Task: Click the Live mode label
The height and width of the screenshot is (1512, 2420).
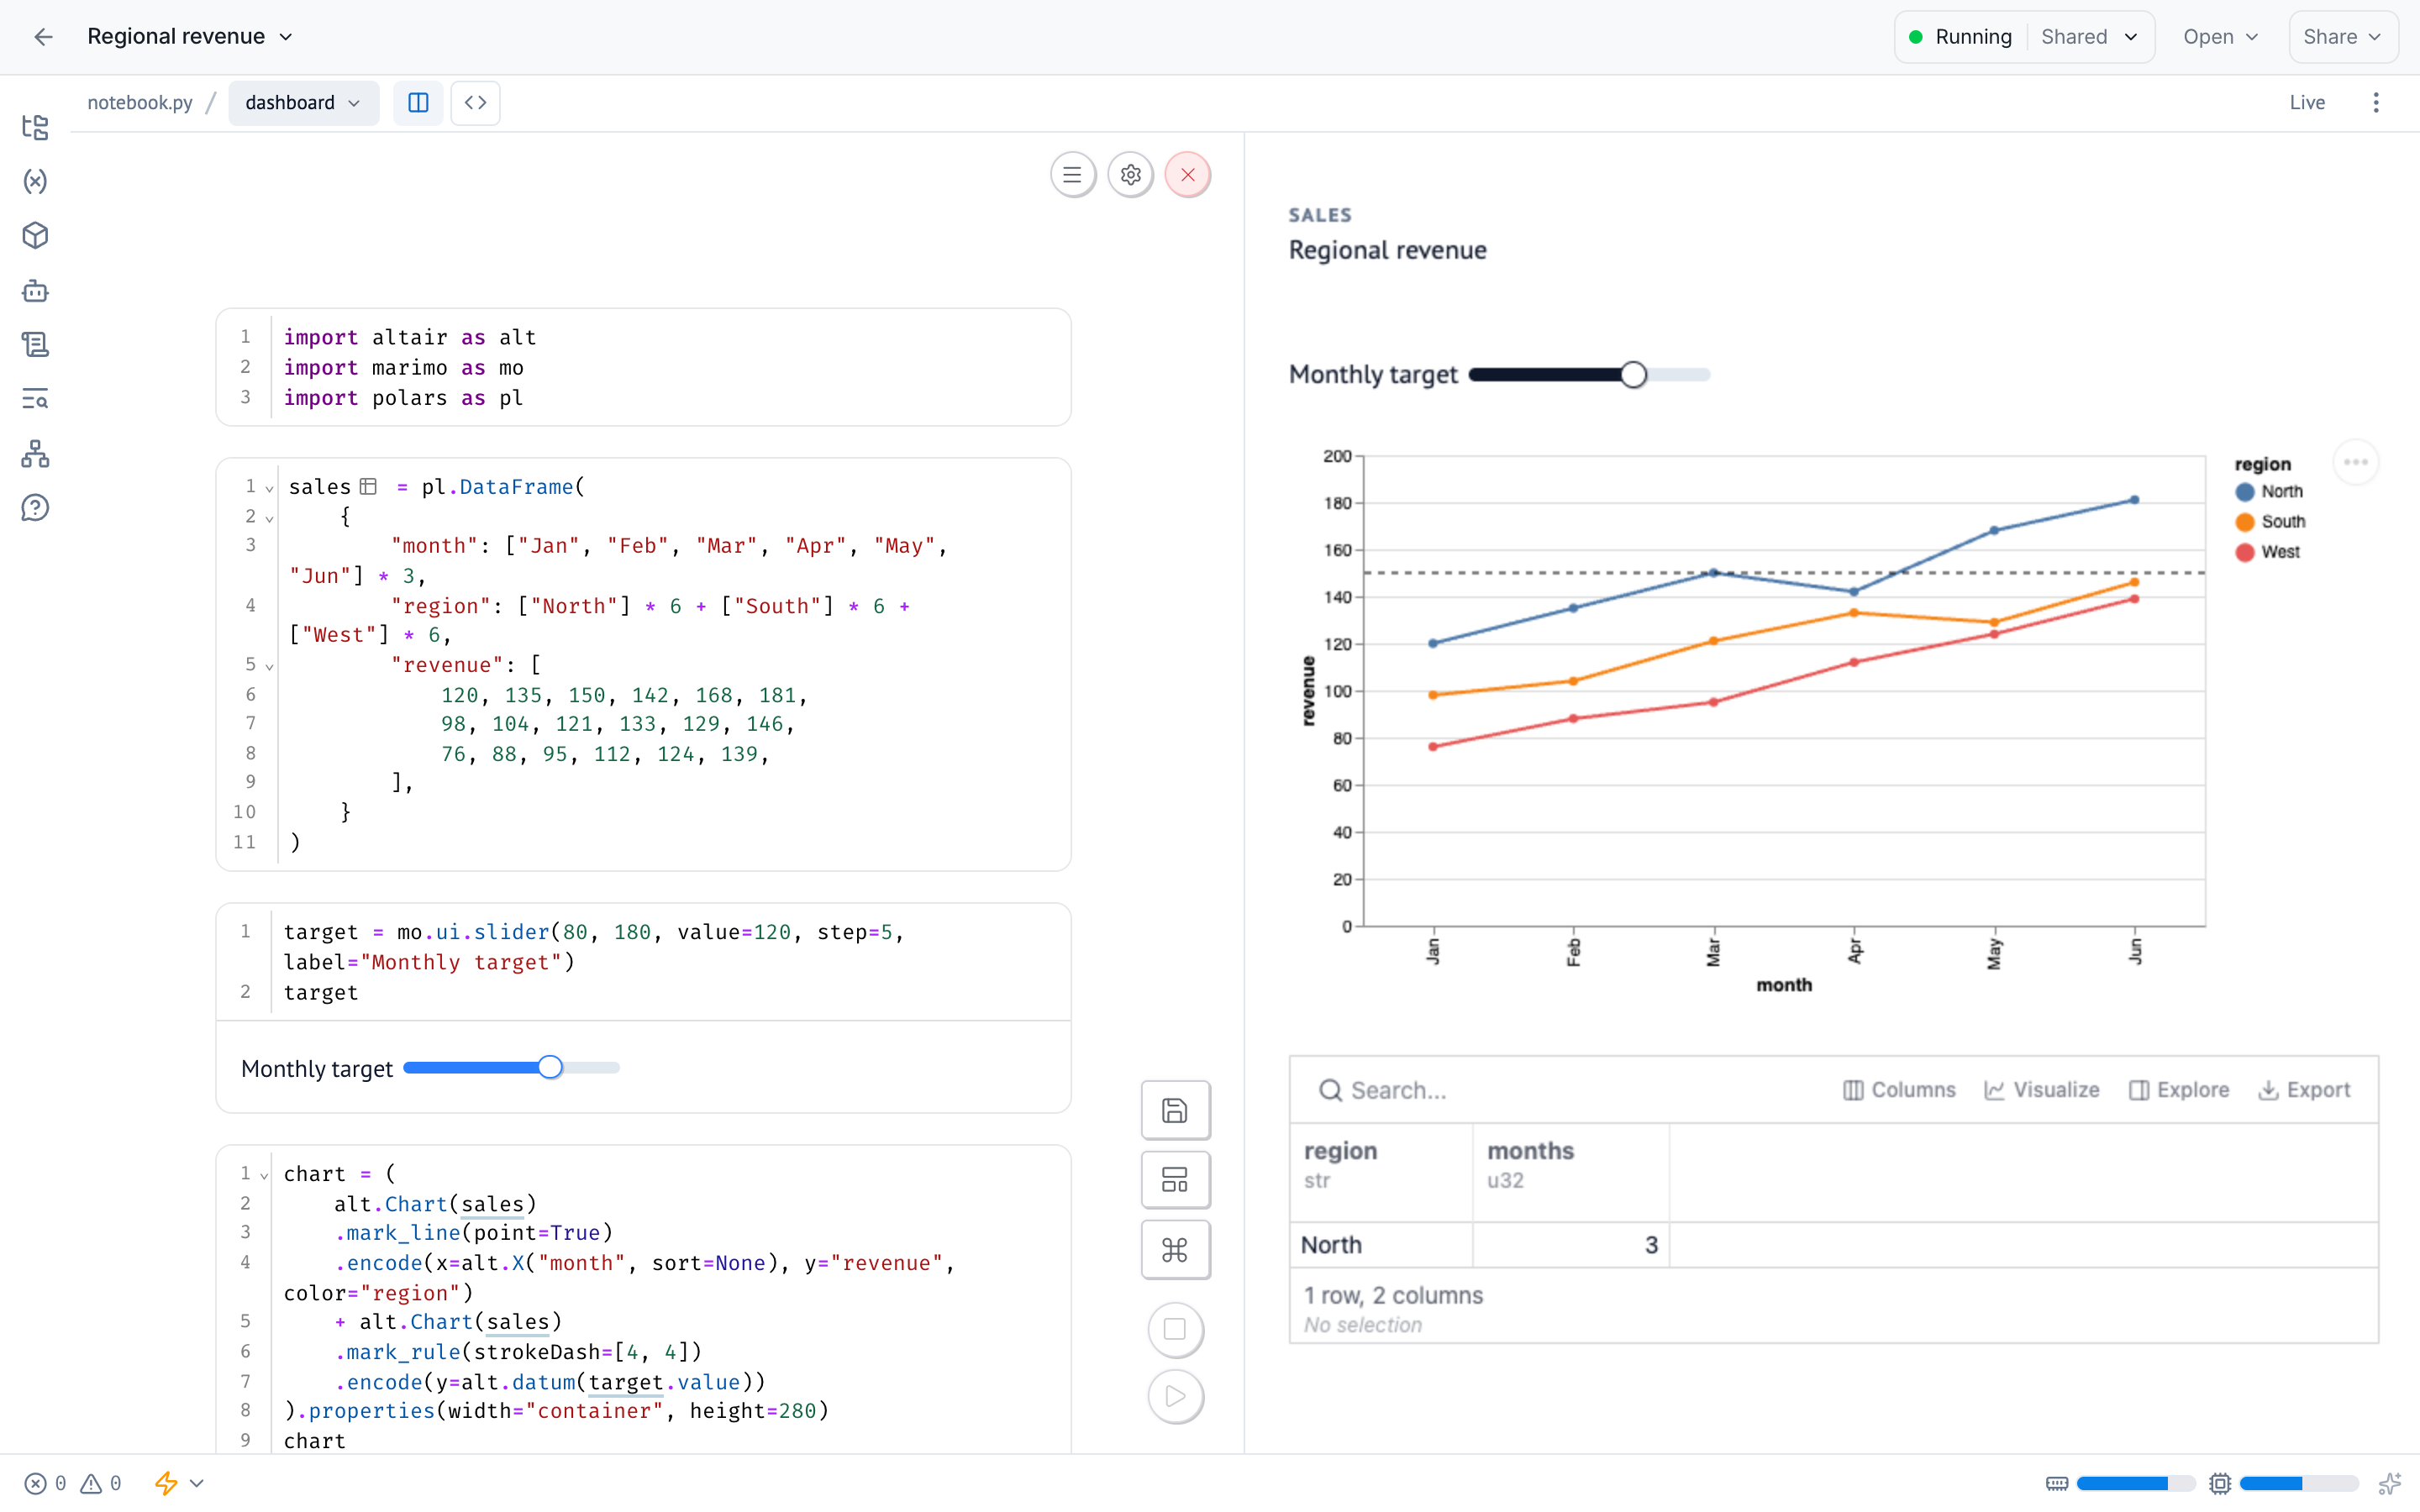Action: 2306,103
